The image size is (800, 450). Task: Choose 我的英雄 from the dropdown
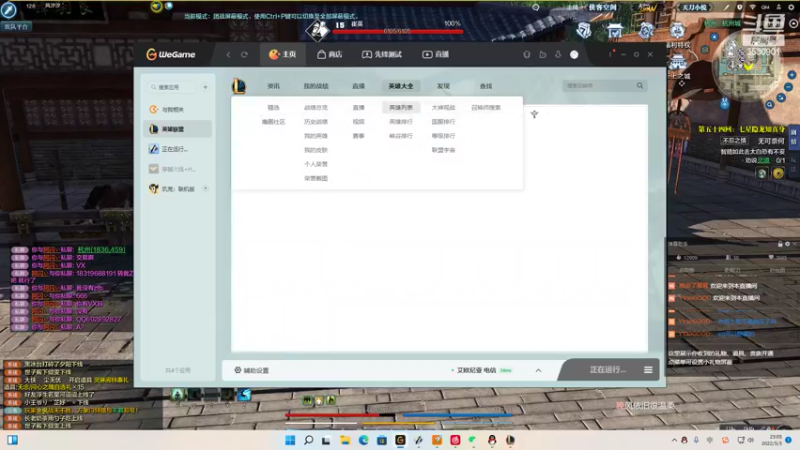tap(316, 136)
